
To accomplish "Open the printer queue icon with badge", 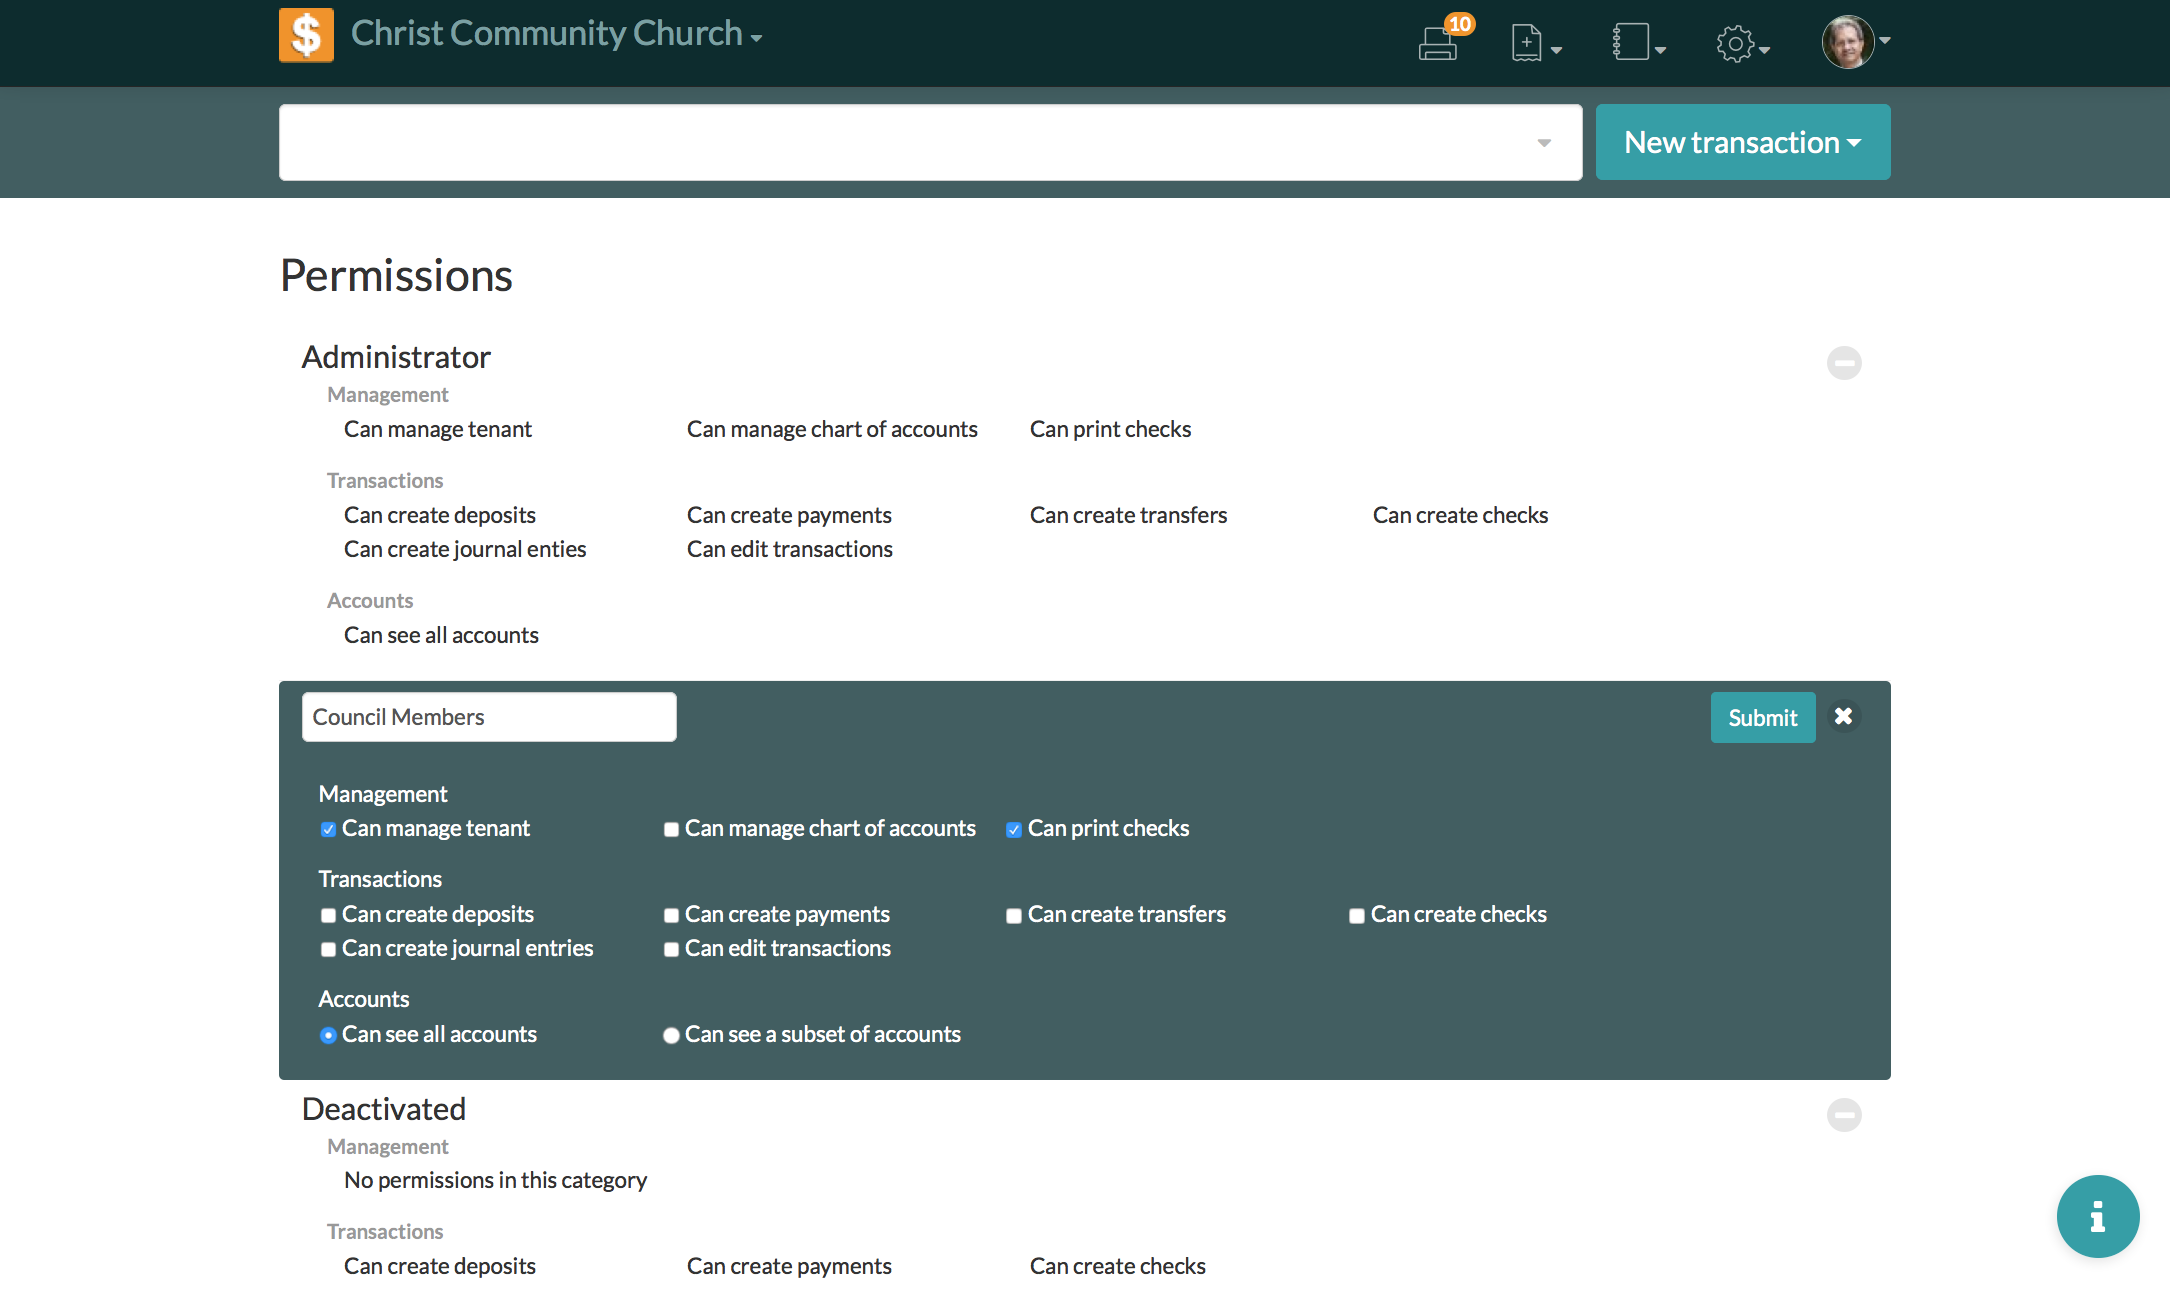I will 1440,42.
